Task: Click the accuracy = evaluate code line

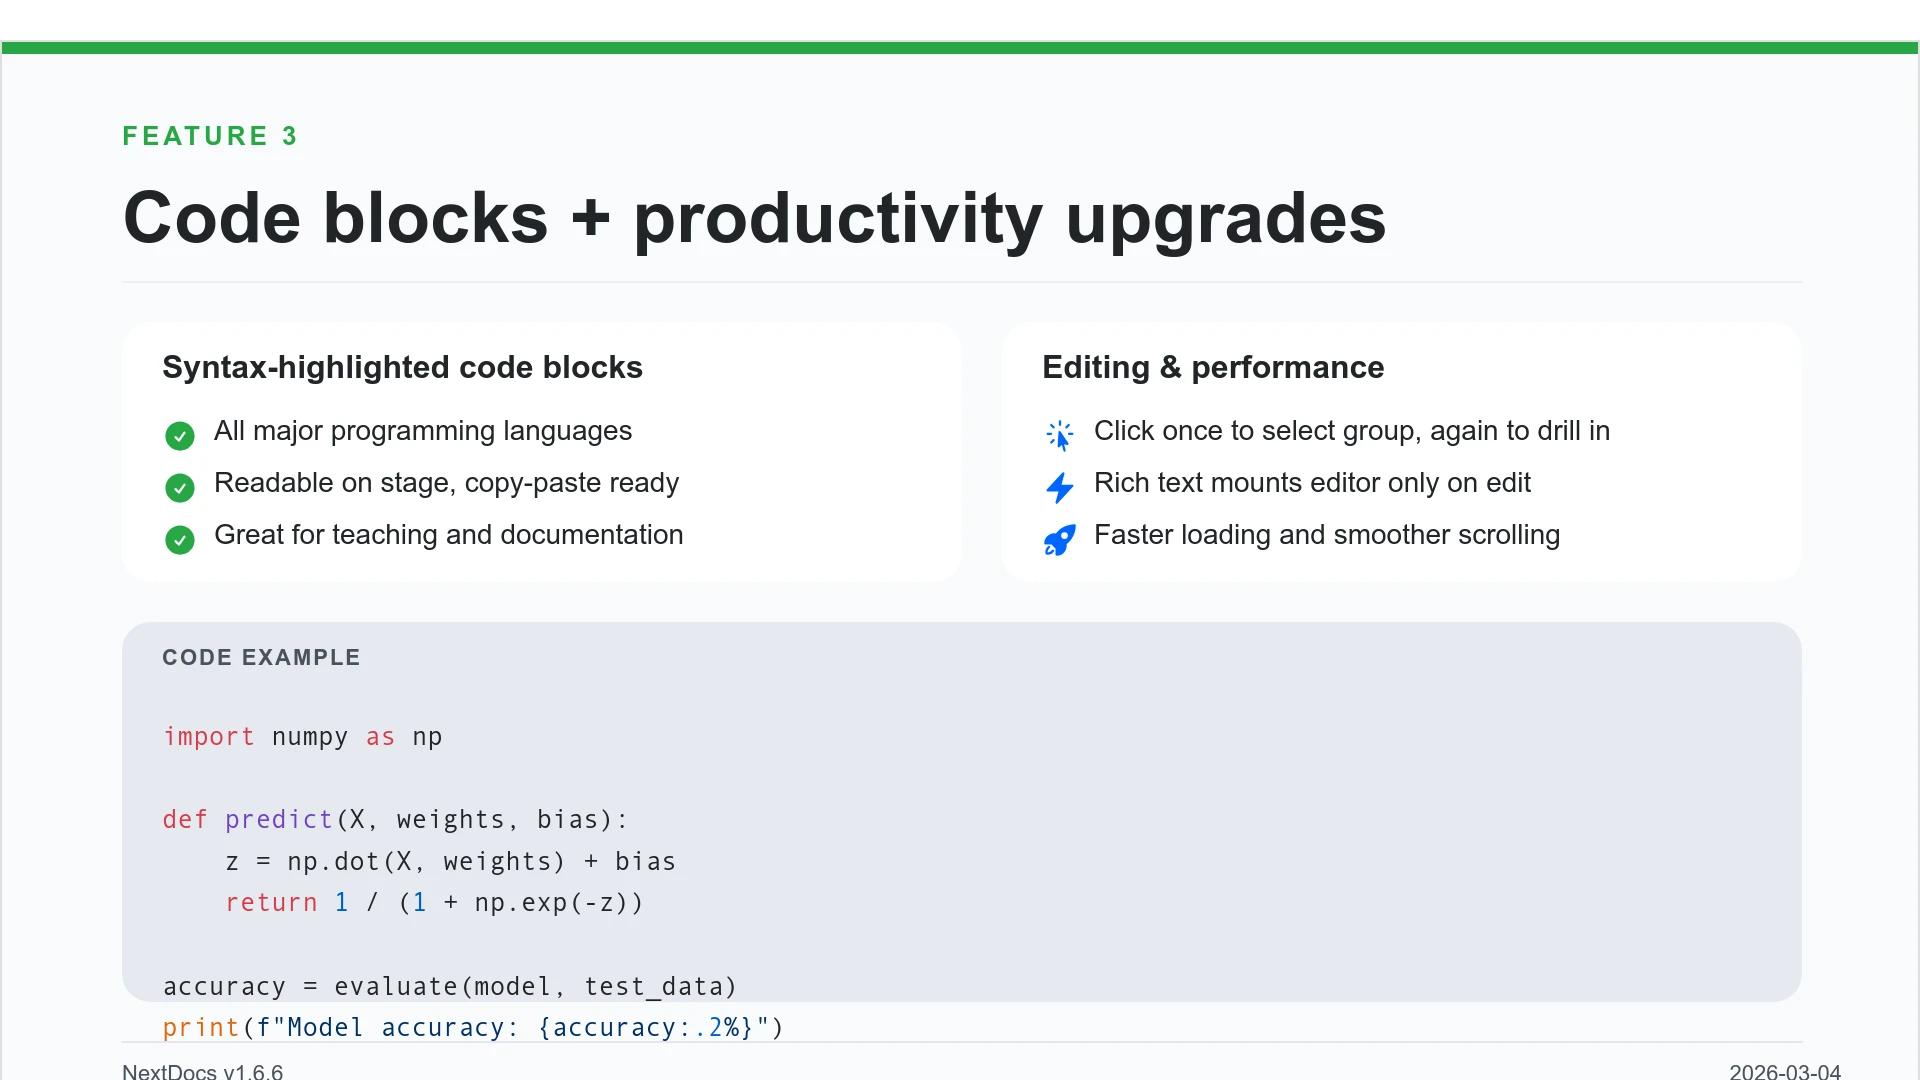Action: tap(450, 987)
